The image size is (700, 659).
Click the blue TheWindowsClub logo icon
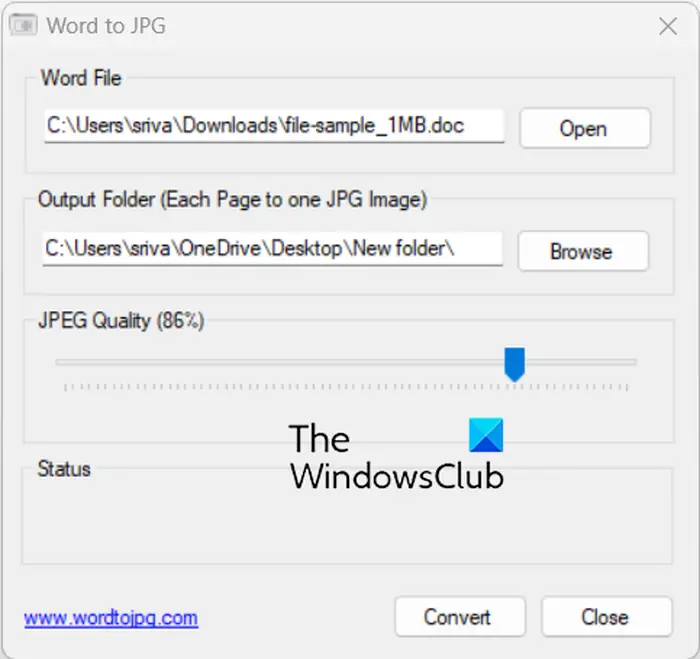coord(486,435)
